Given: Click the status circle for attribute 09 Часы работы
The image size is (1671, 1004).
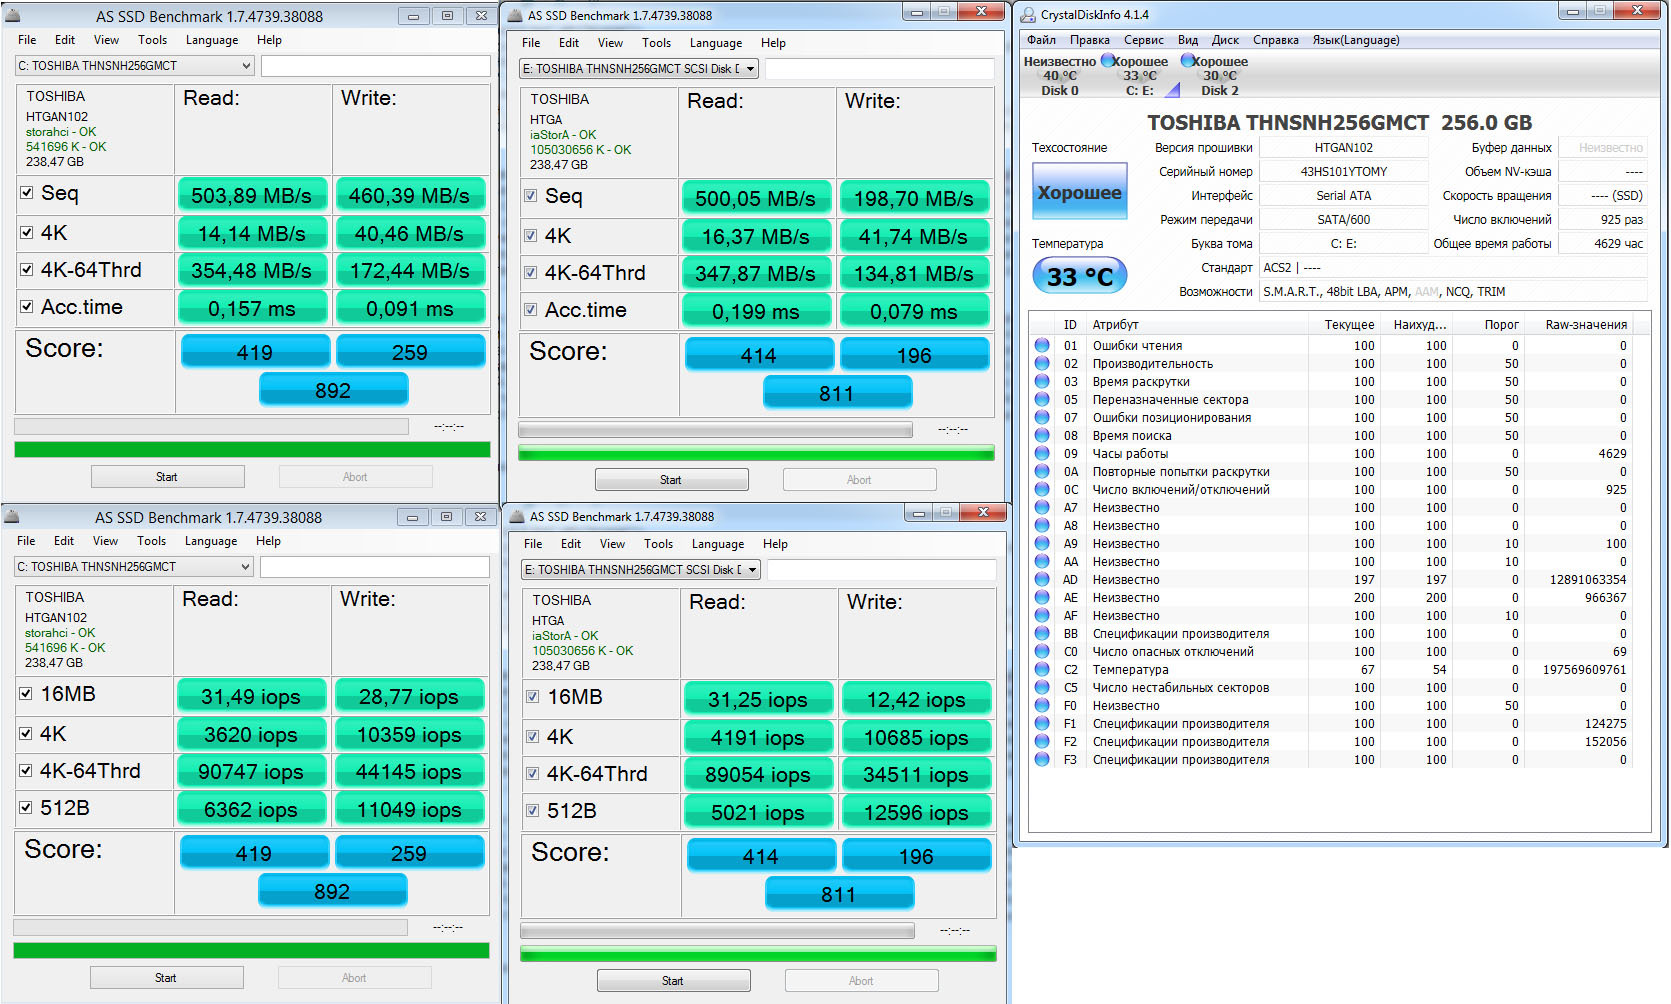Looking at the screenshot, I should [x=1042, y=453].
